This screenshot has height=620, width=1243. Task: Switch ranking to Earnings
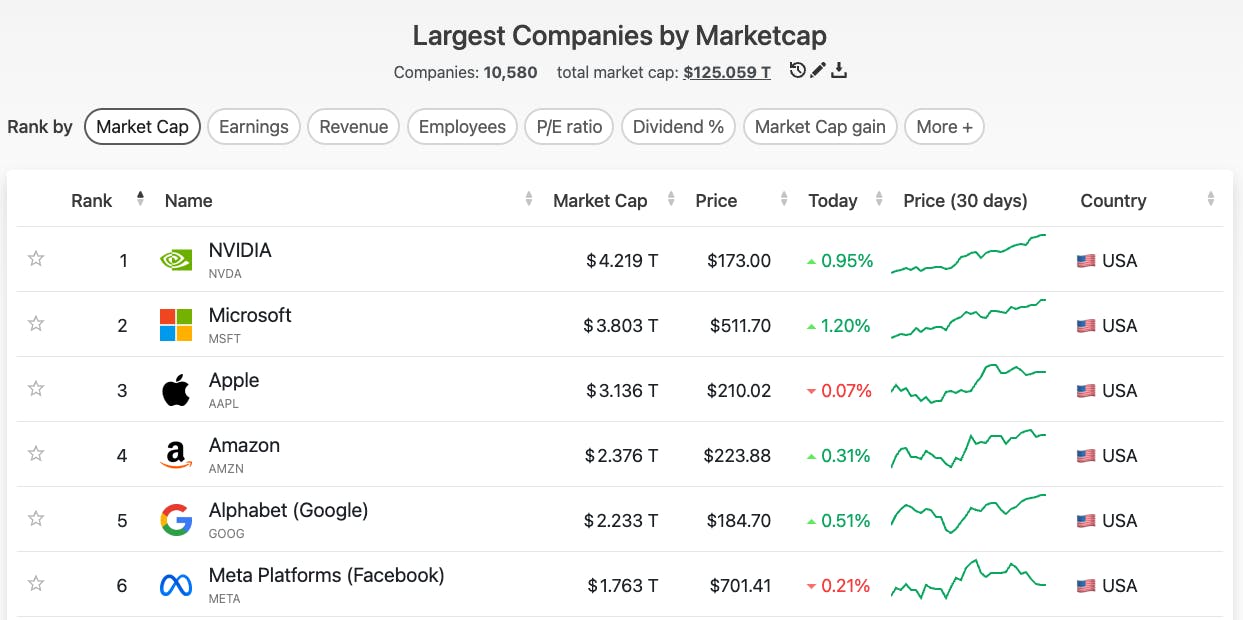(x=254, y=127)
